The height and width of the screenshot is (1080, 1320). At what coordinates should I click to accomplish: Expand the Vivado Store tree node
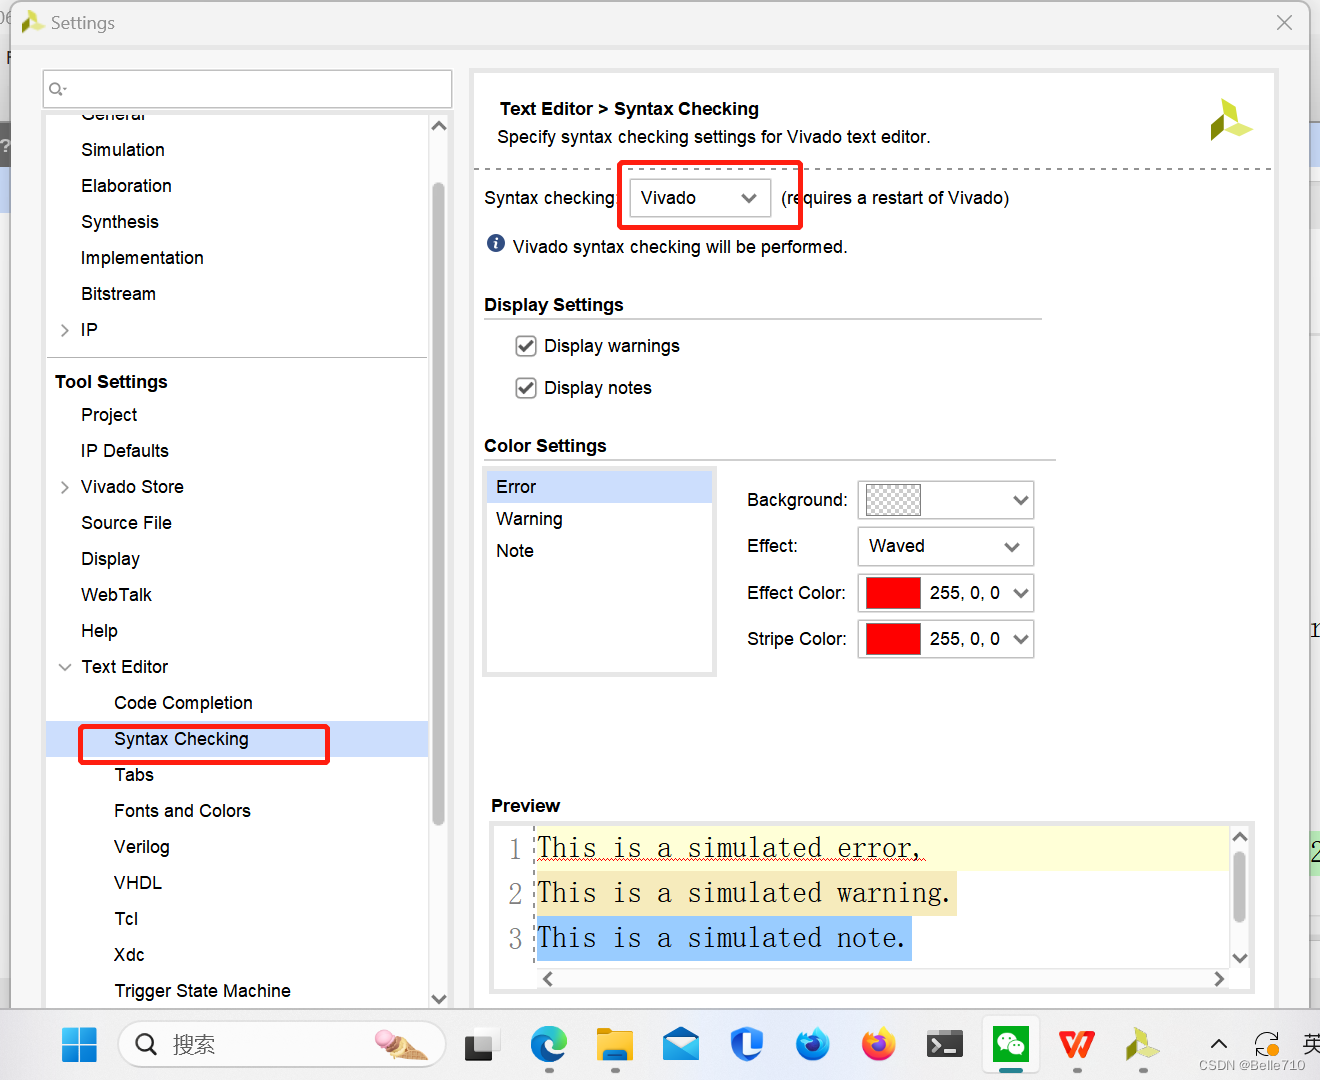pos(65,487)
